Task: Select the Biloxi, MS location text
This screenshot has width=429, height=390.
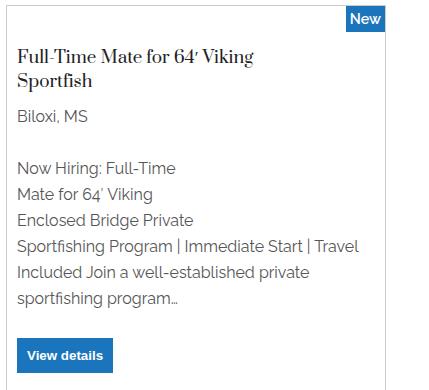Action: 52,117
